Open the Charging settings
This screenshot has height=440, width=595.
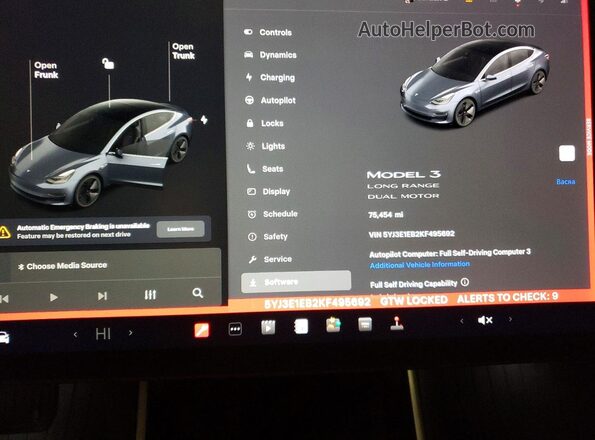[x=270, y=77]
